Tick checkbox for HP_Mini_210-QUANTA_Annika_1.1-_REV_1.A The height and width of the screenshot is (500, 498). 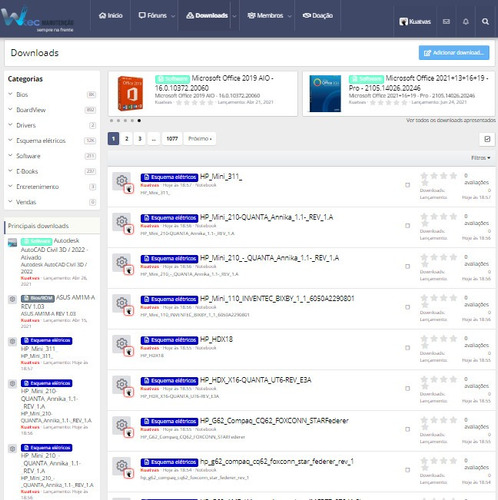(407, 225)
